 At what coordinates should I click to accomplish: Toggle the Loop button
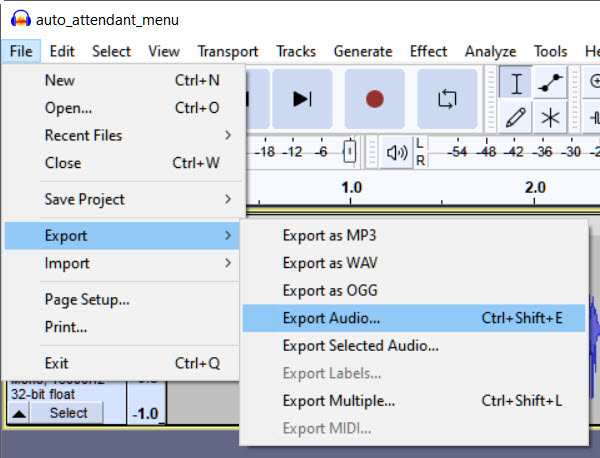click(447, 99)
